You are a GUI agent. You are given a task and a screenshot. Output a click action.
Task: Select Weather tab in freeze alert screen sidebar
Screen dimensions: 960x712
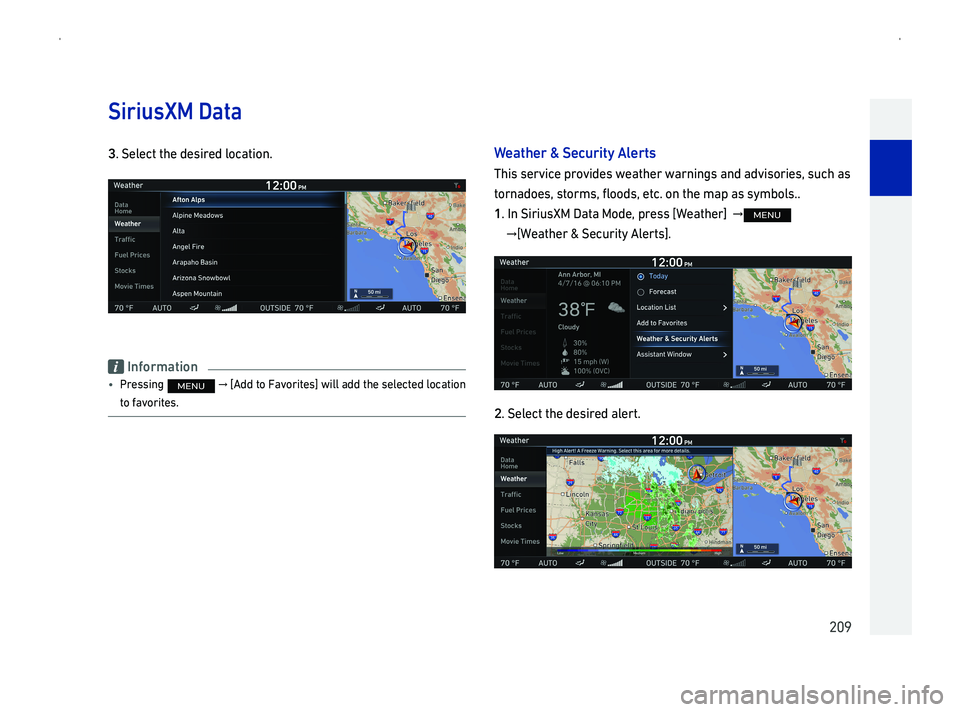(x=520, y=479)
